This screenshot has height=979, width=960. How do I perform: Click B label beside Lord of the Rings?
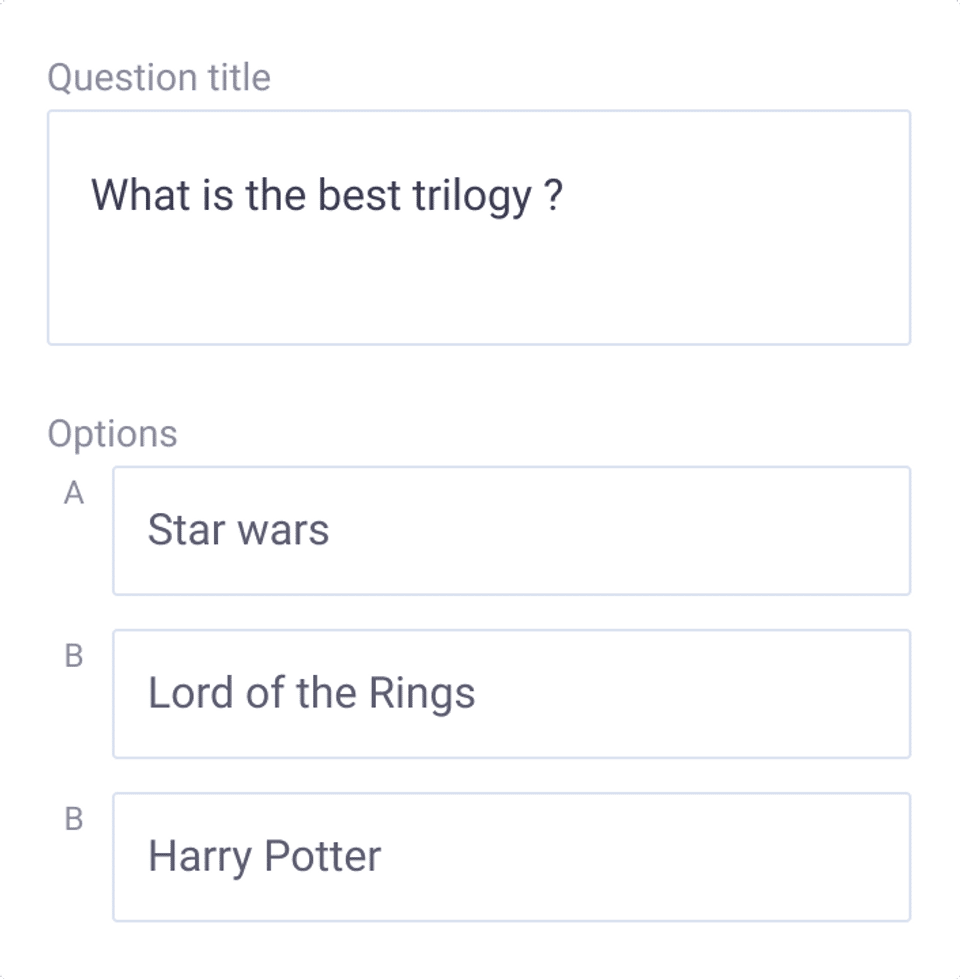coord(73,657)
